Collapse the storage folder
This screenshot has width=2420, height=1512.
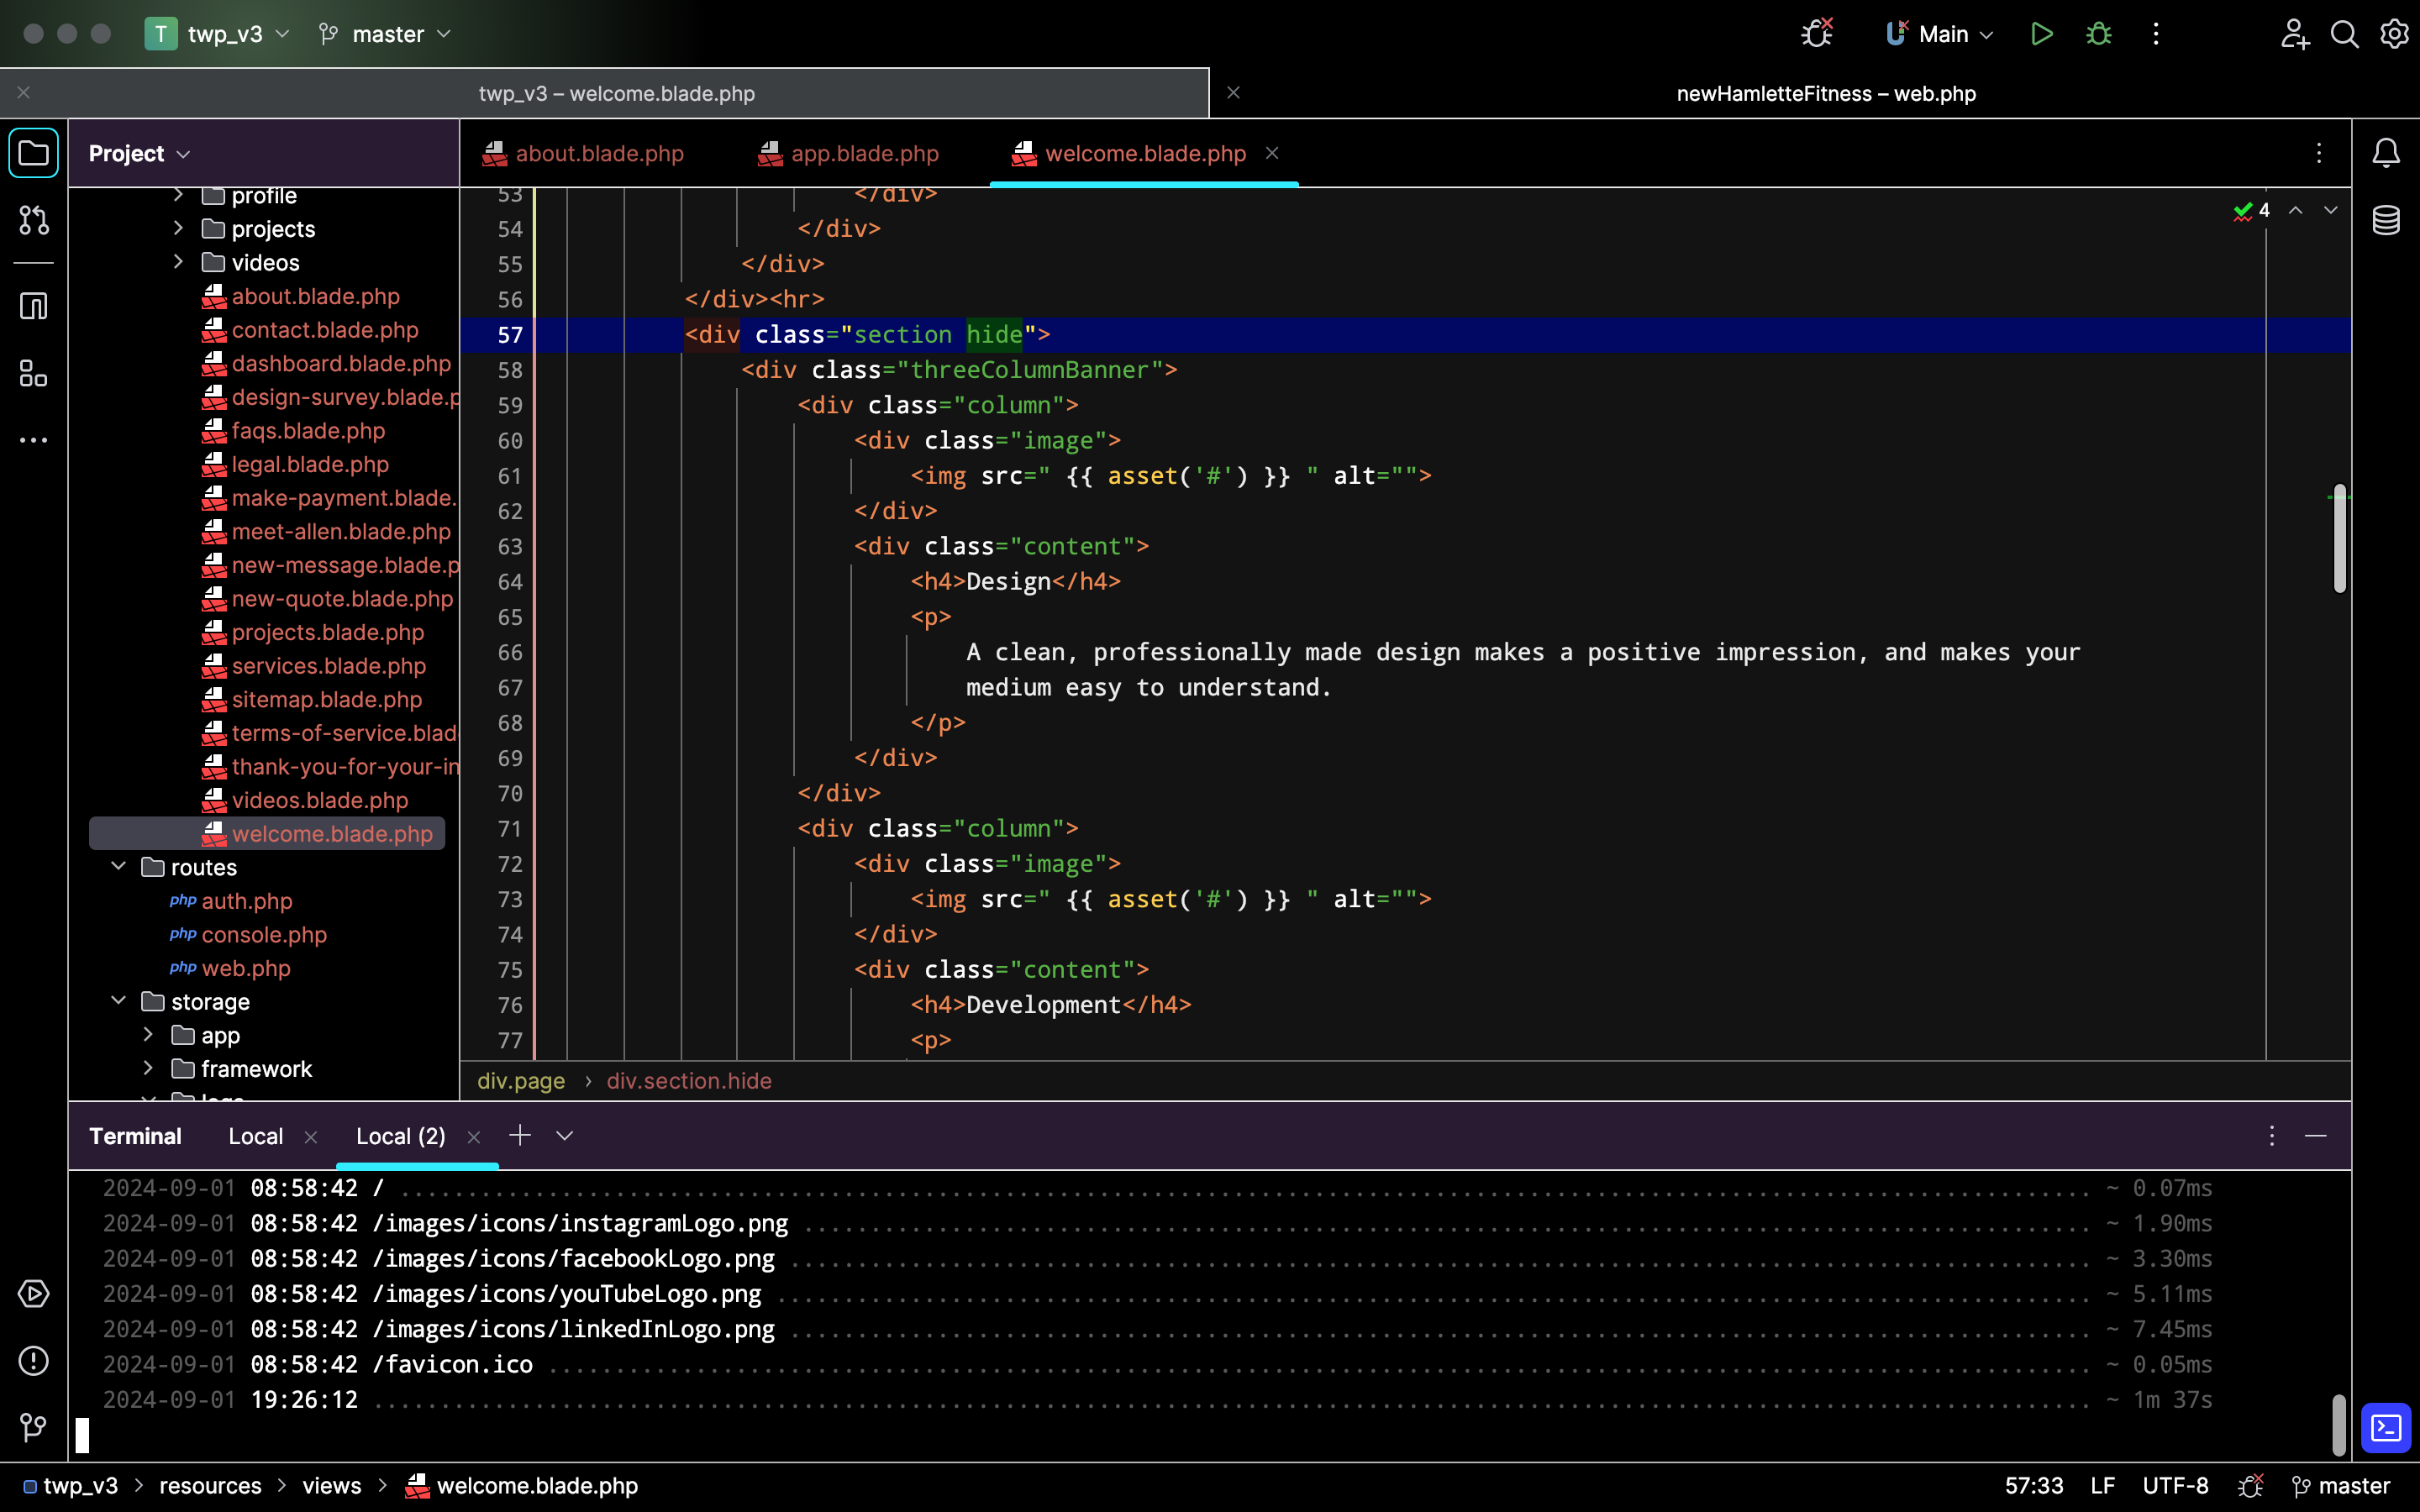(x=118, y=1001)
